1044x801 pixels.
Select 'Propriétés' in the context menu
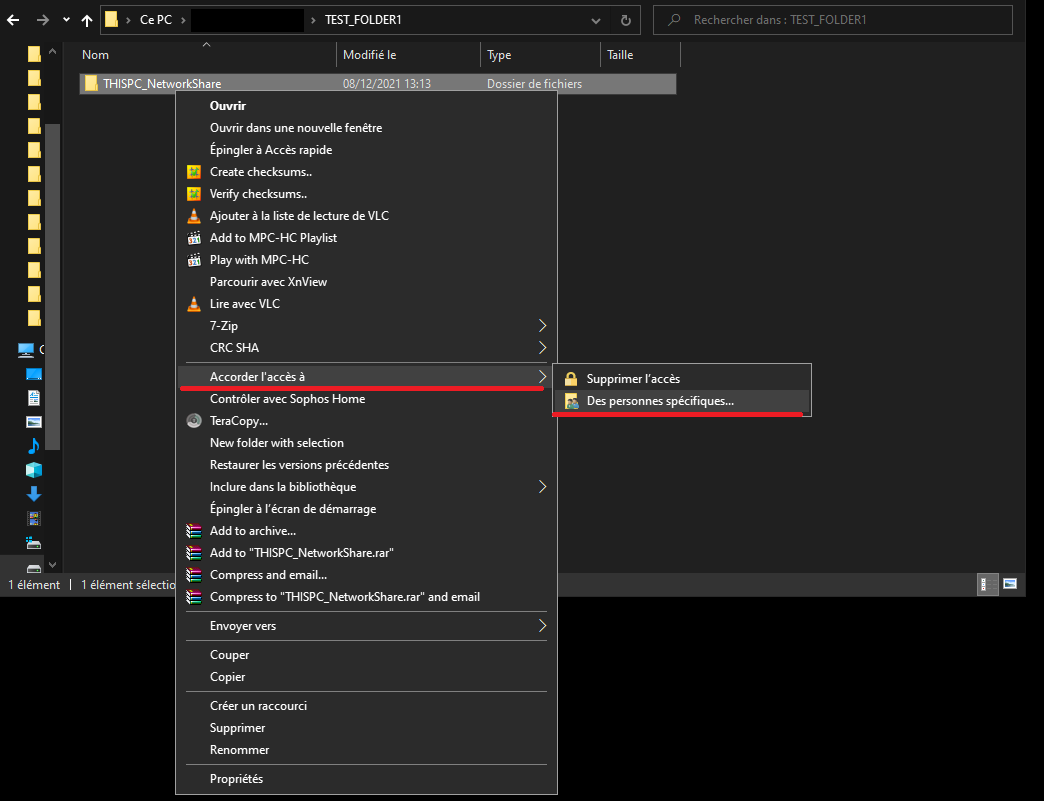coord(236,779)
